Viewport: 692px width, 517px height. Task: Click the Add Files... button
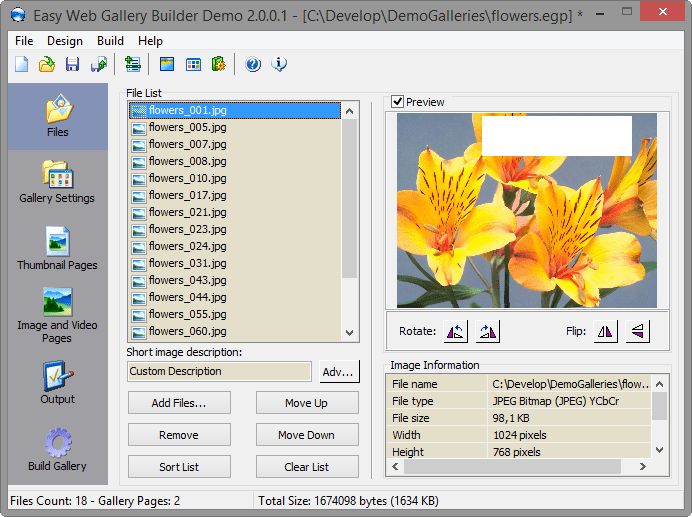179,403
